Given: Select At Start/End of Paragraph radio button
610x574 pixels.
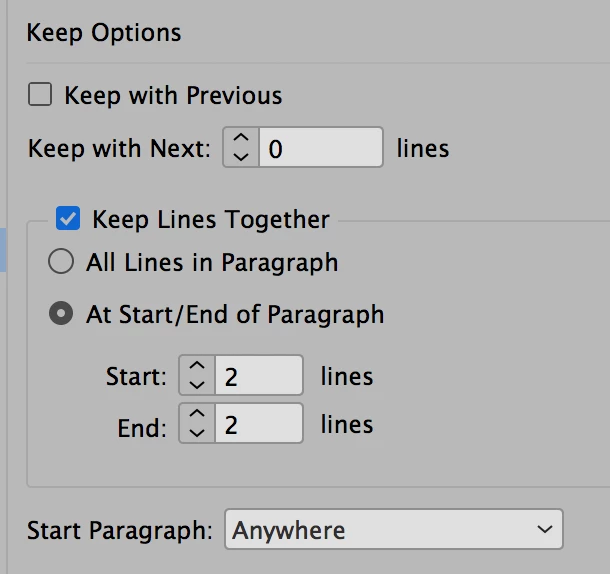Looking at the screenshot, I should coord(61,314).
